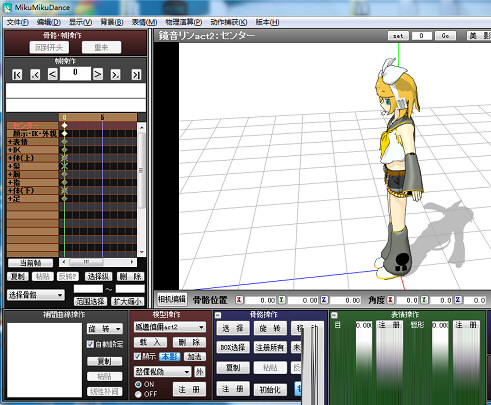The width and height of the screenshot is (491, 405).
Task: Open the 显示(V) menu
Action: (x=80, y=22)
